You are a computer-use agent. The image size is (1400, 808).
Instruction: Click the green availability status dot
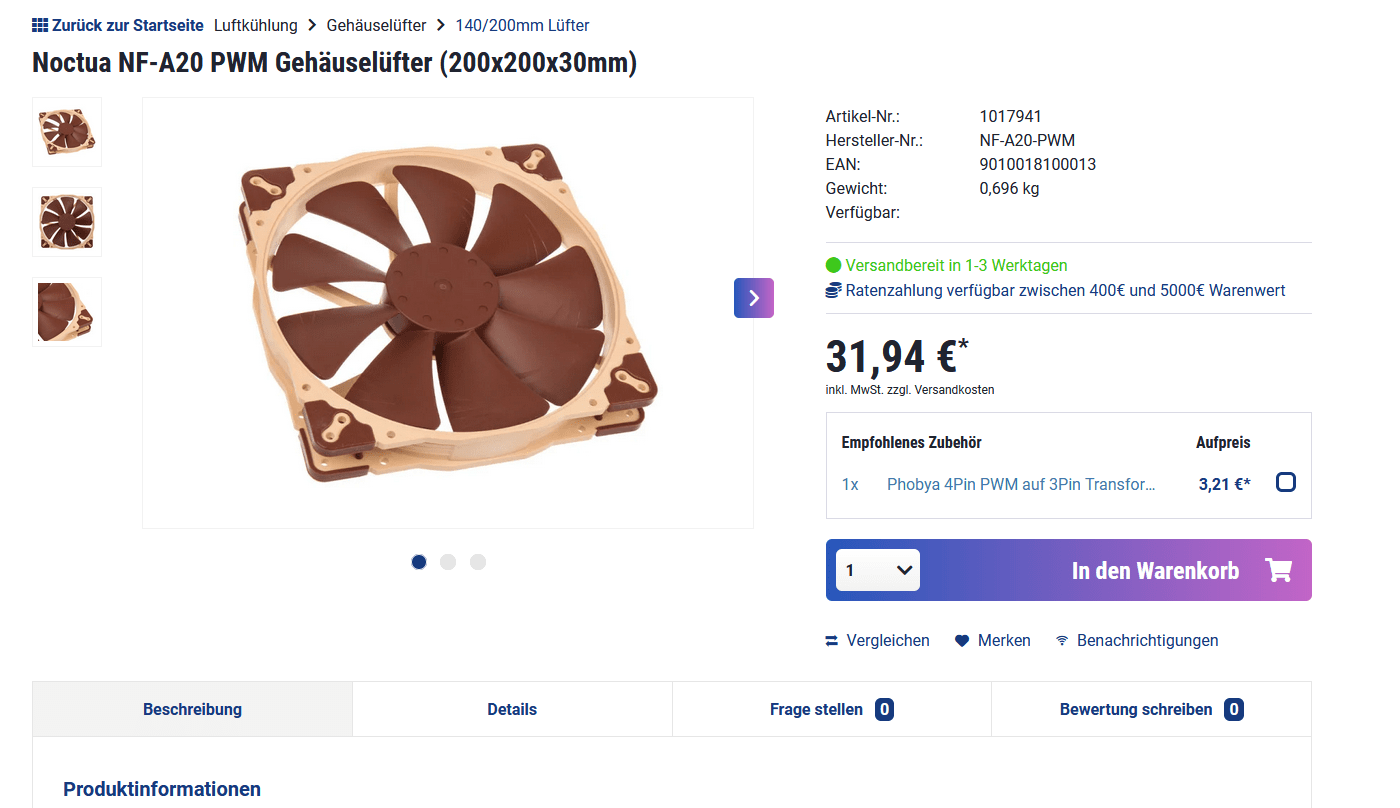834,266
